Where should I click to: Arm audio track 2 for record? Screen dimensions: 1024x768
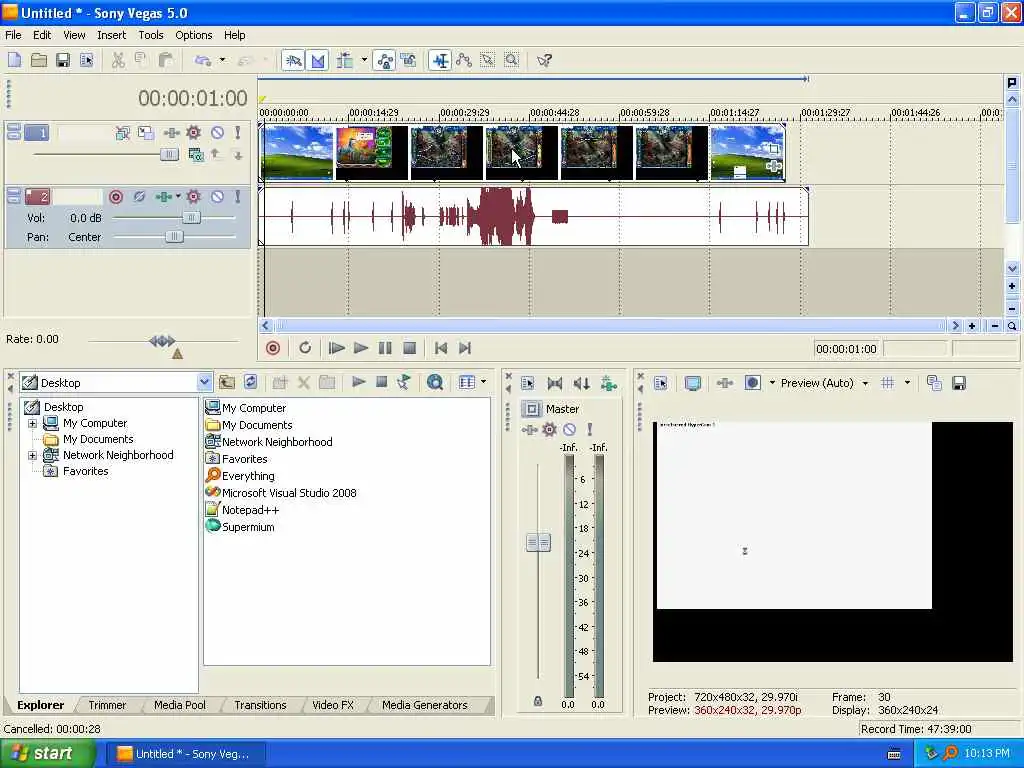(116, 197)
